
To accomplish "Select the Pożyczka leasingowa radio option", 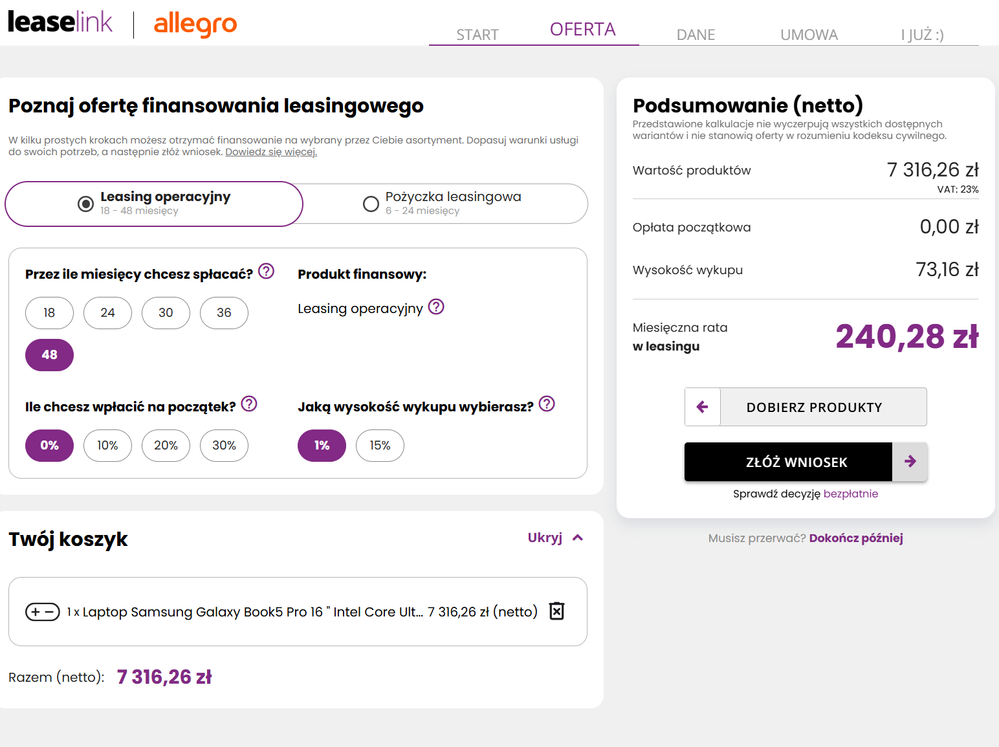I will [x=371, y=204].
